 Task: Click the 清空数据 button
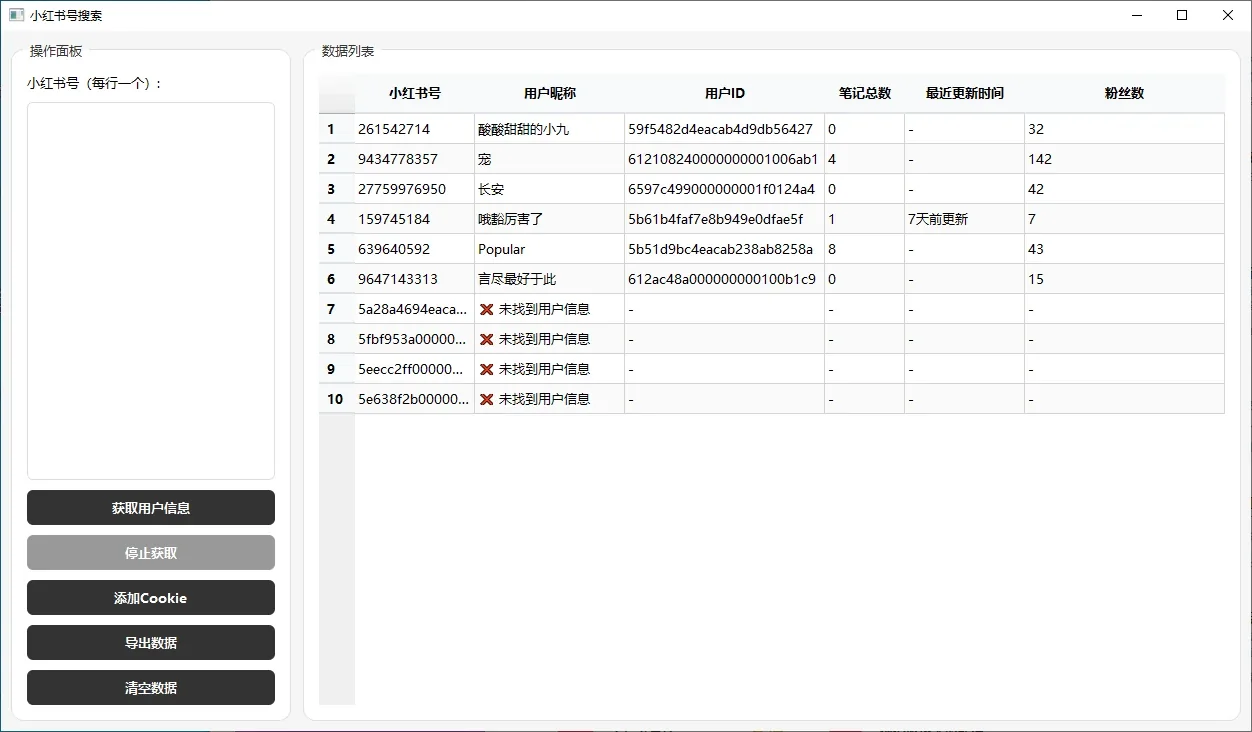click(x=151, y=688)
